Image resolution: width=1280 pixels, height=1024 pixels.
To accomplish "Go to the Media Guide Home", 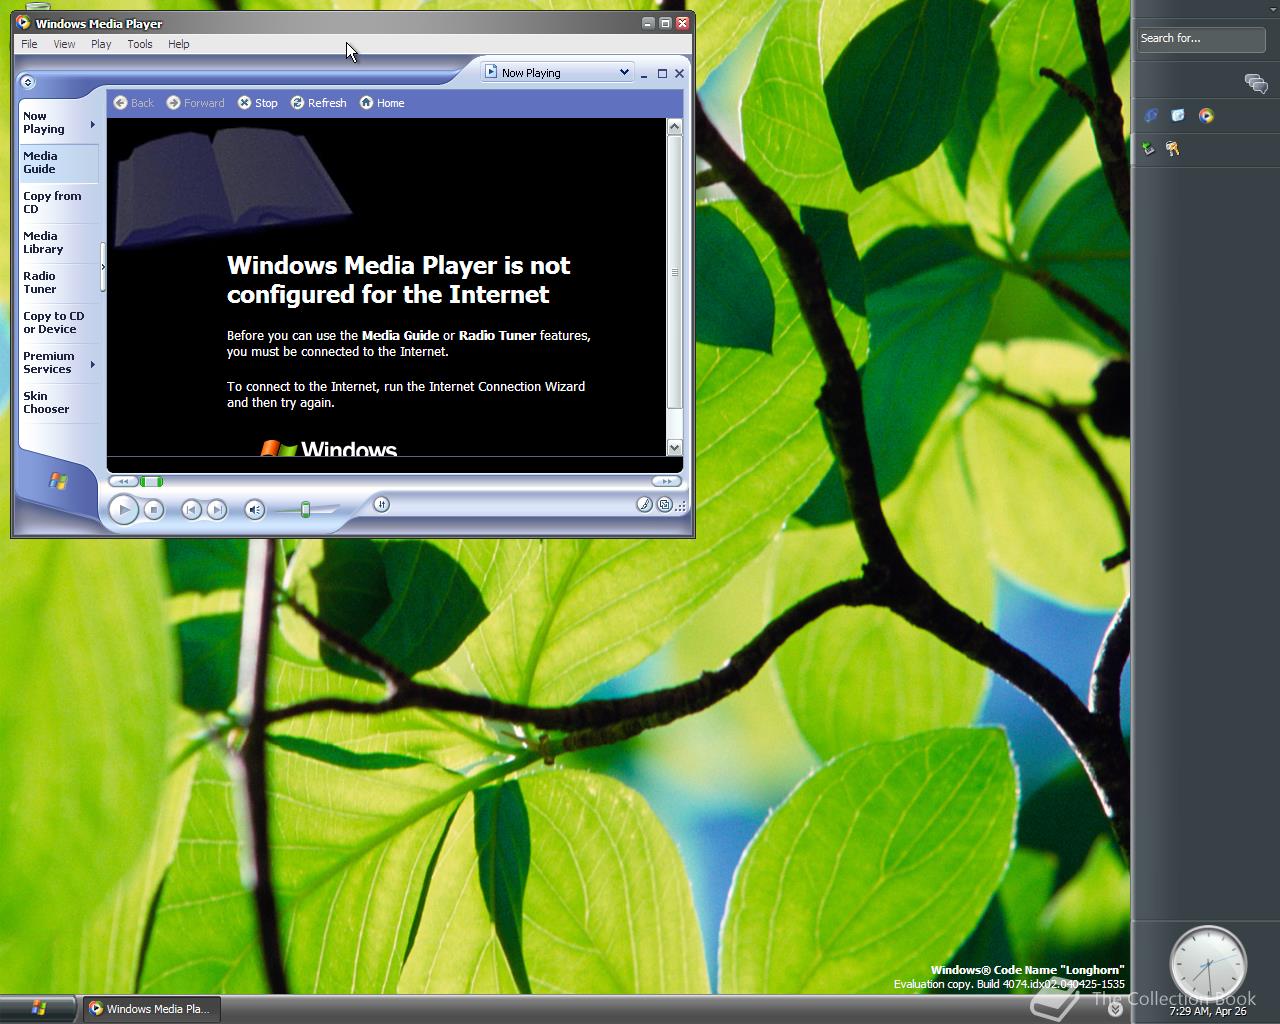I will [x=382, y=103].
